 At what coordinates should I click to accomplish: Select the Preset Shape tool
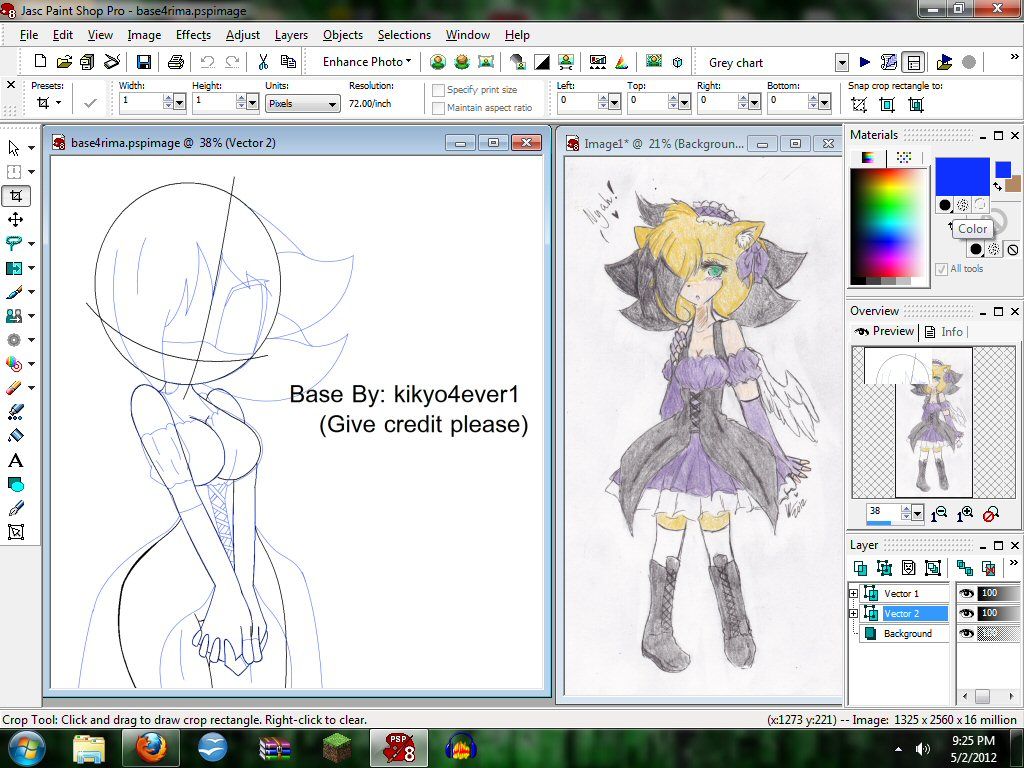click(x=16, y=484)
